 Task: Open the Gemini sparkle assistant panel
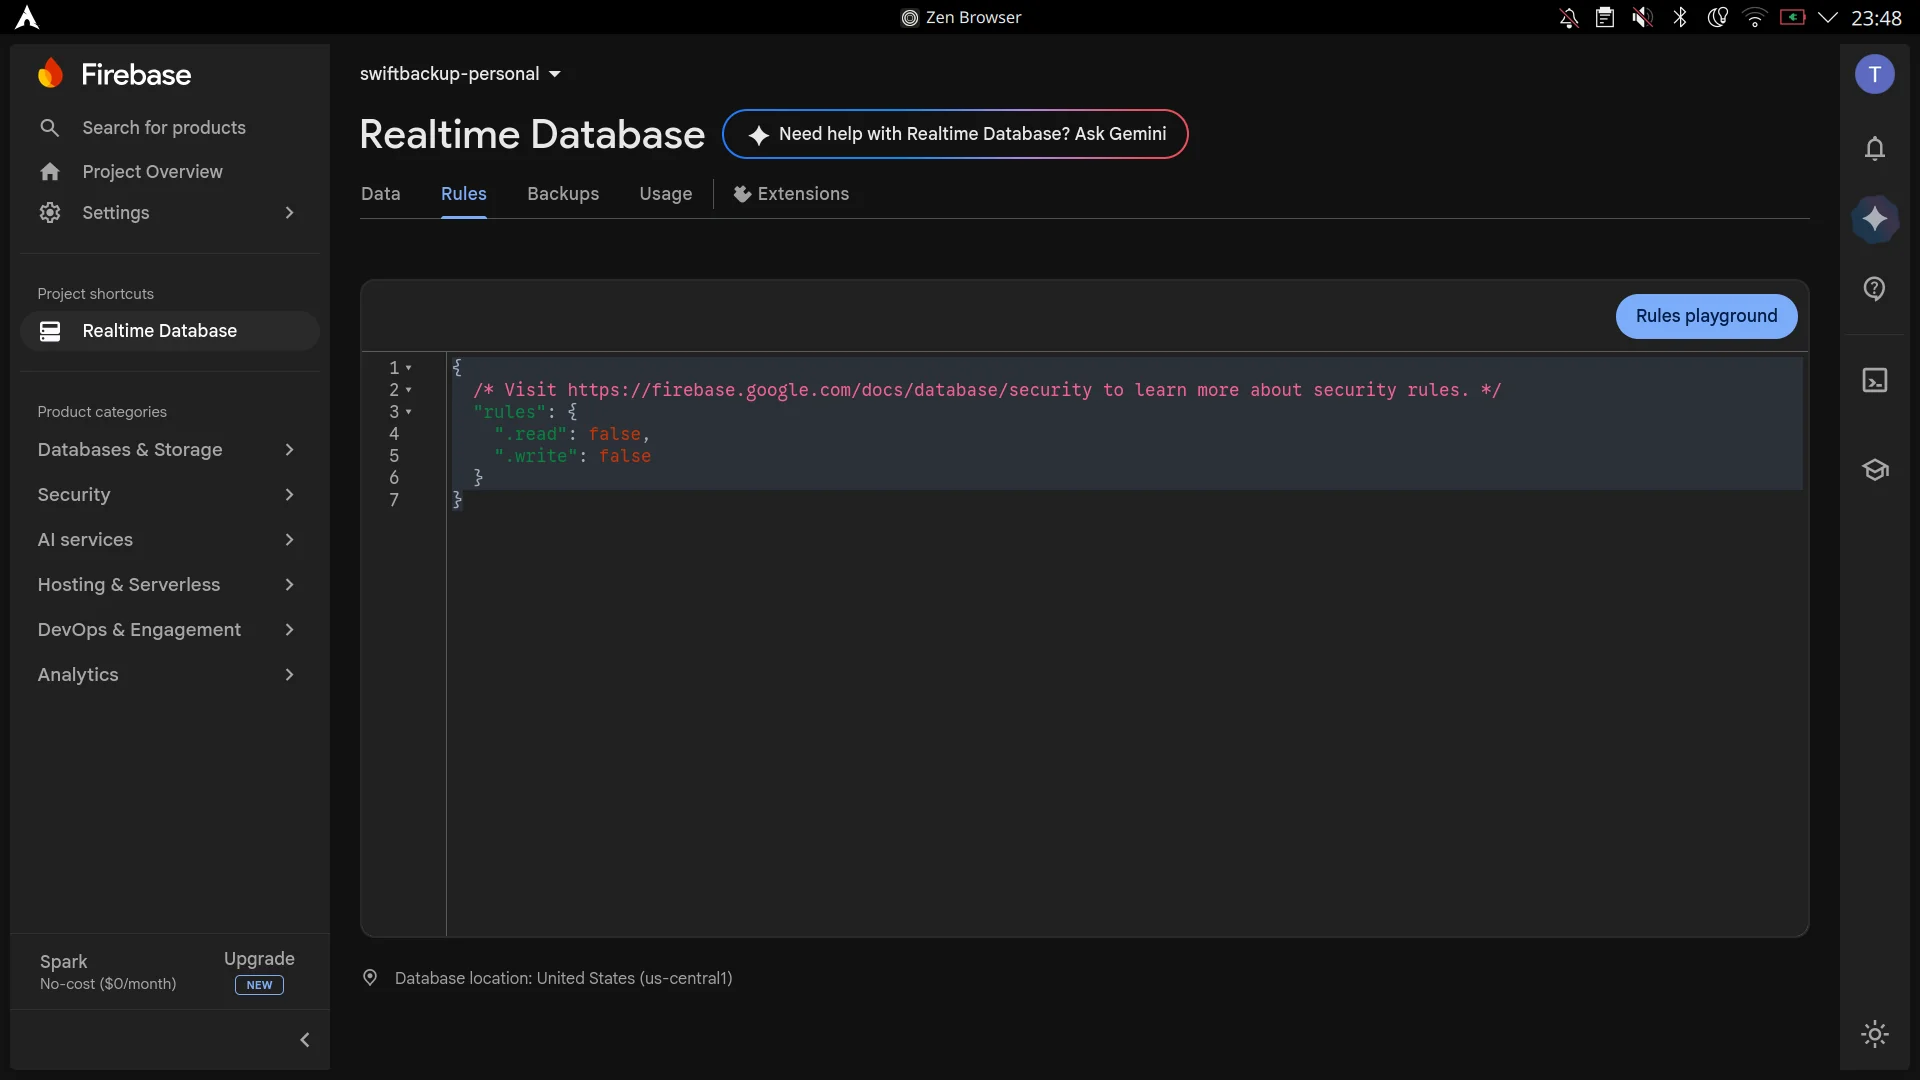click(1875, 219)
